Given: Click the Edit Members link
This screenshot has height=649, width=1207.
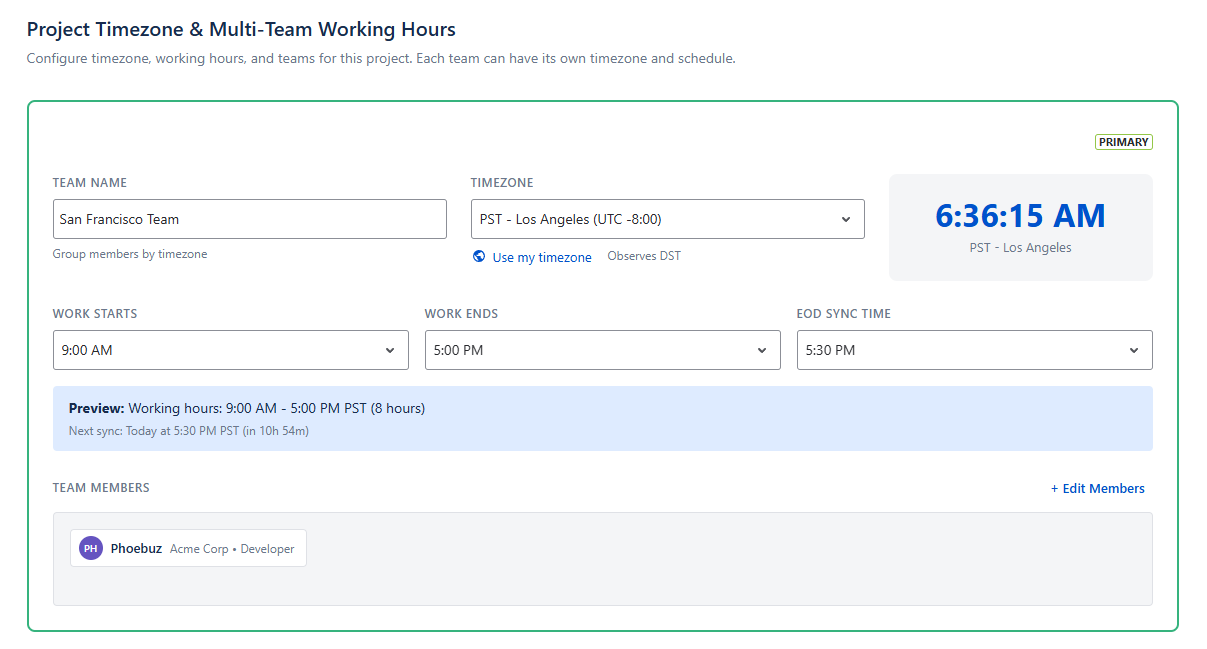Looking at the screenshot, I should click(1098, 488).
